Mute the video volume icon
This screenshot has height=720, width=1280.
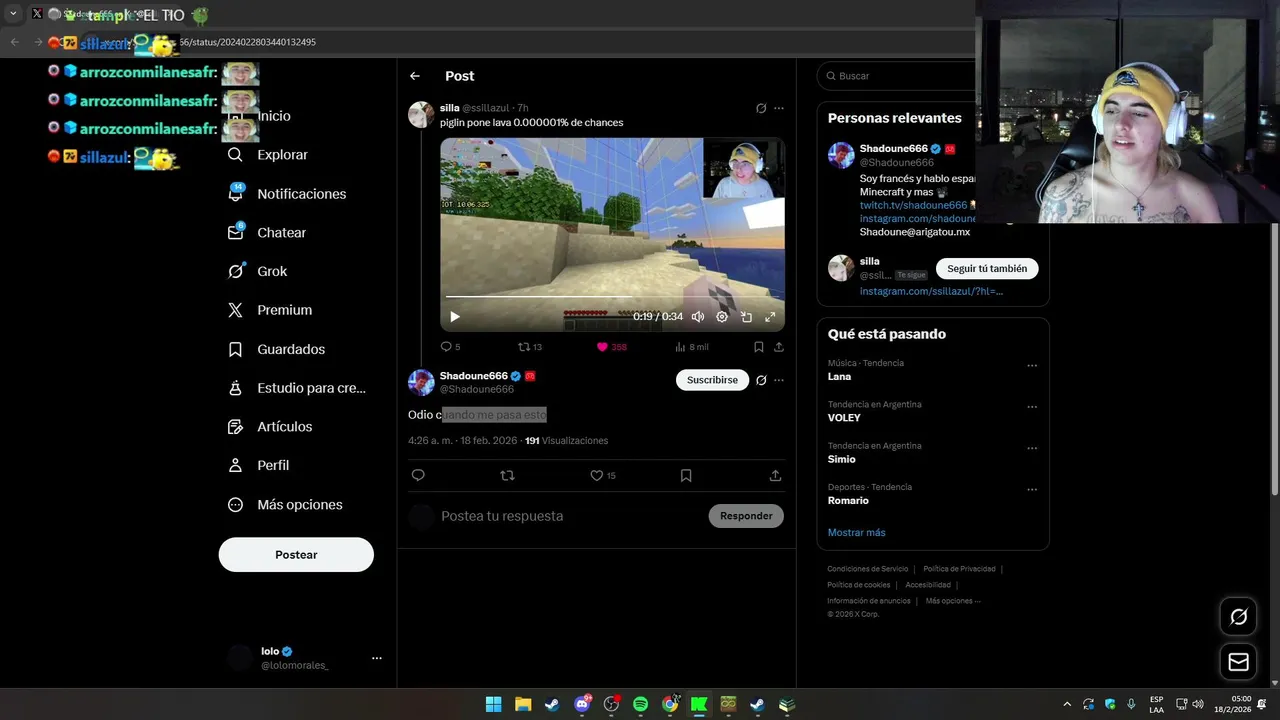[698, 317]
